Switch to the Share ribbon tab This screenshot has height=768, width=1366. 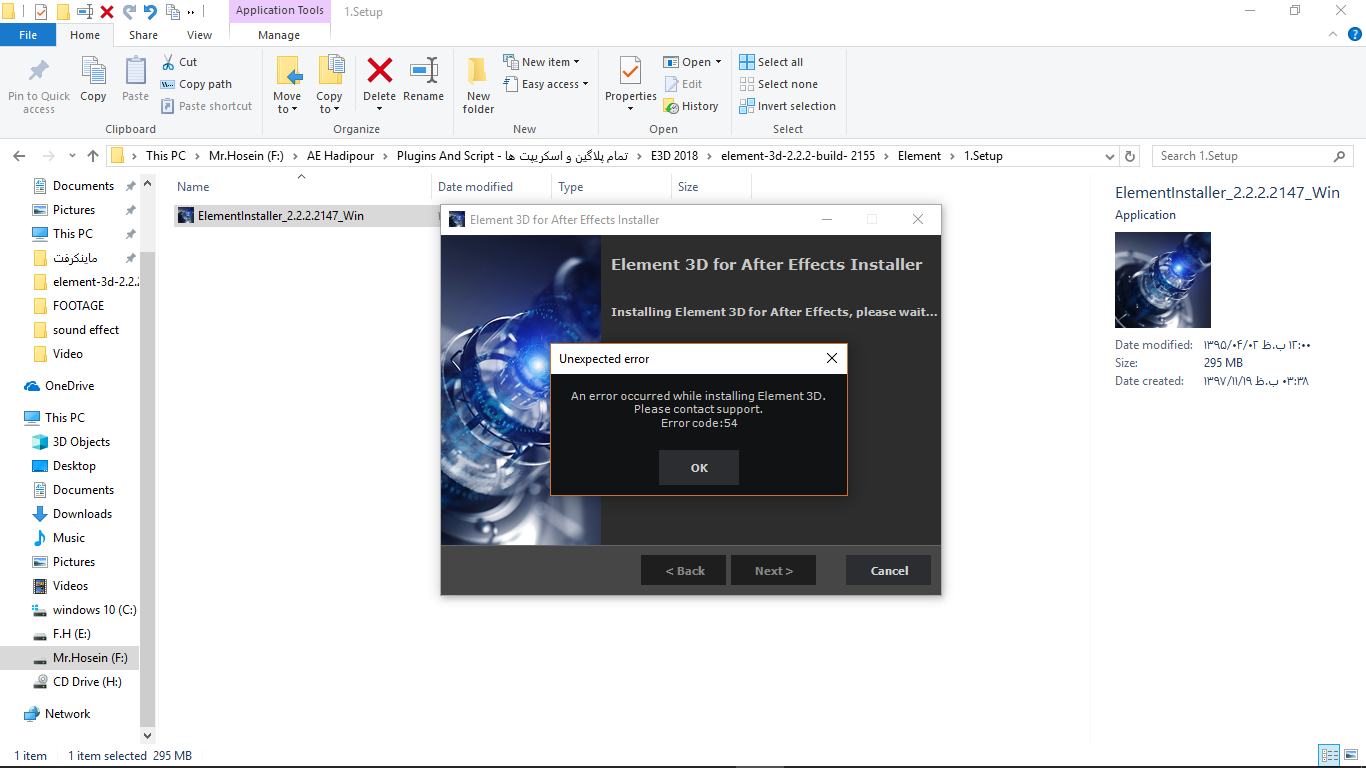143,35
